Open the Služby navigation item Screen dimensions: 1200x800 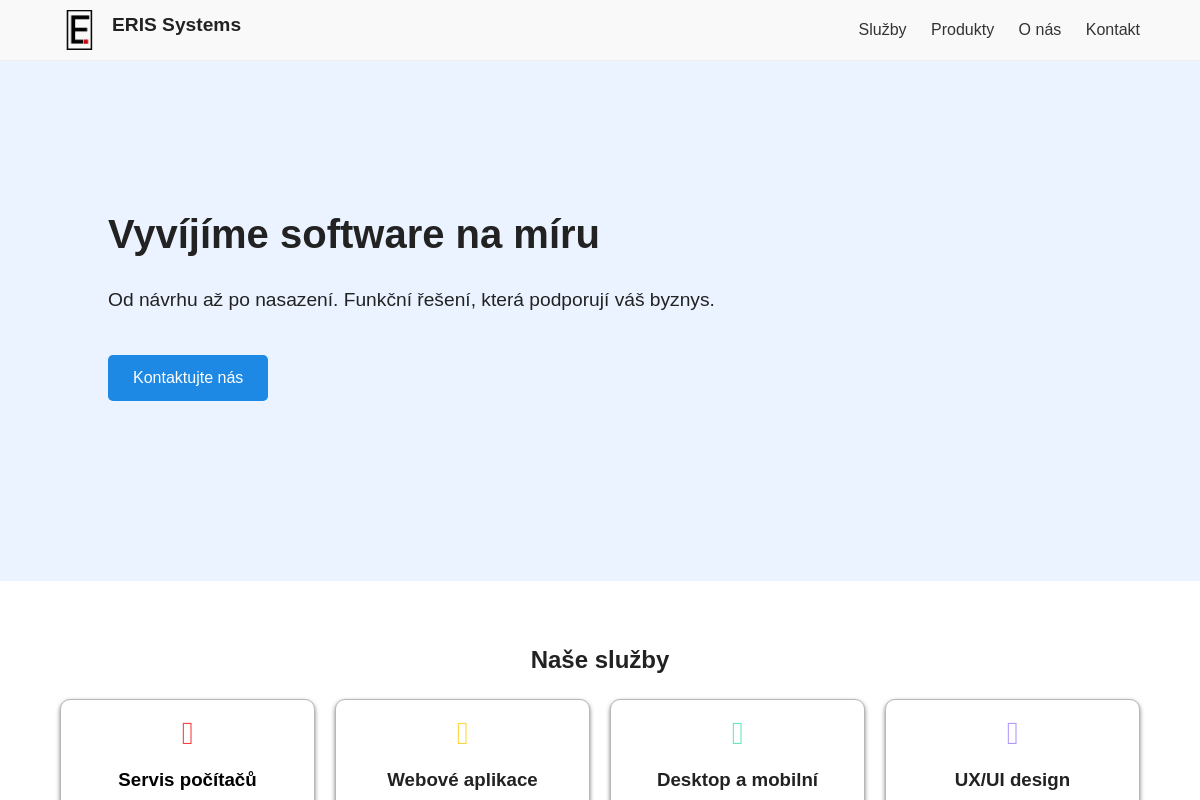tap(882, 30)
